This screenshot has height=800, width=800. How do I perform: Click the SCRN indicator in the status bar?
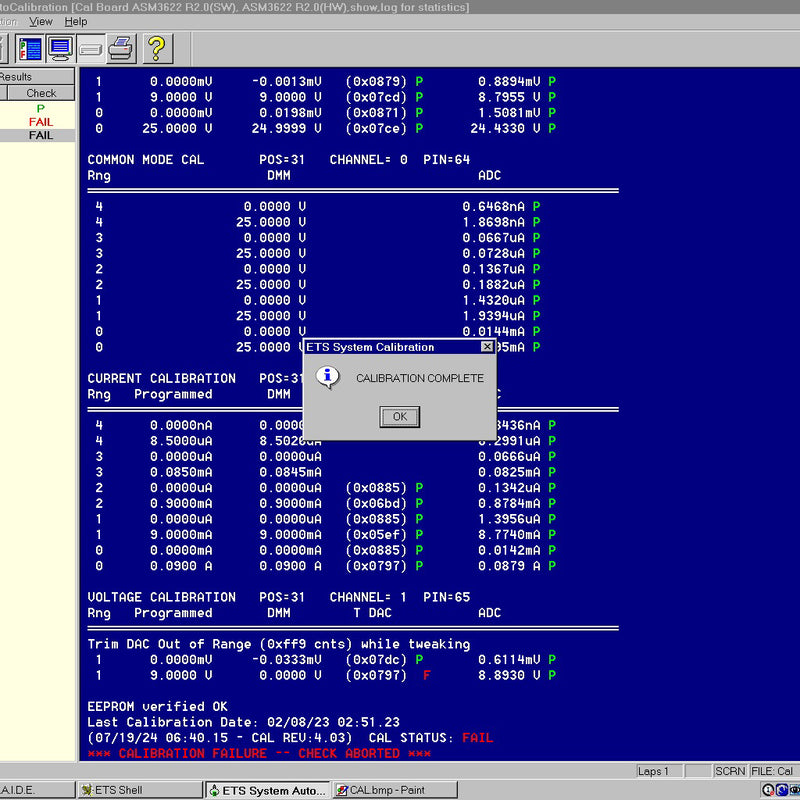731,771
